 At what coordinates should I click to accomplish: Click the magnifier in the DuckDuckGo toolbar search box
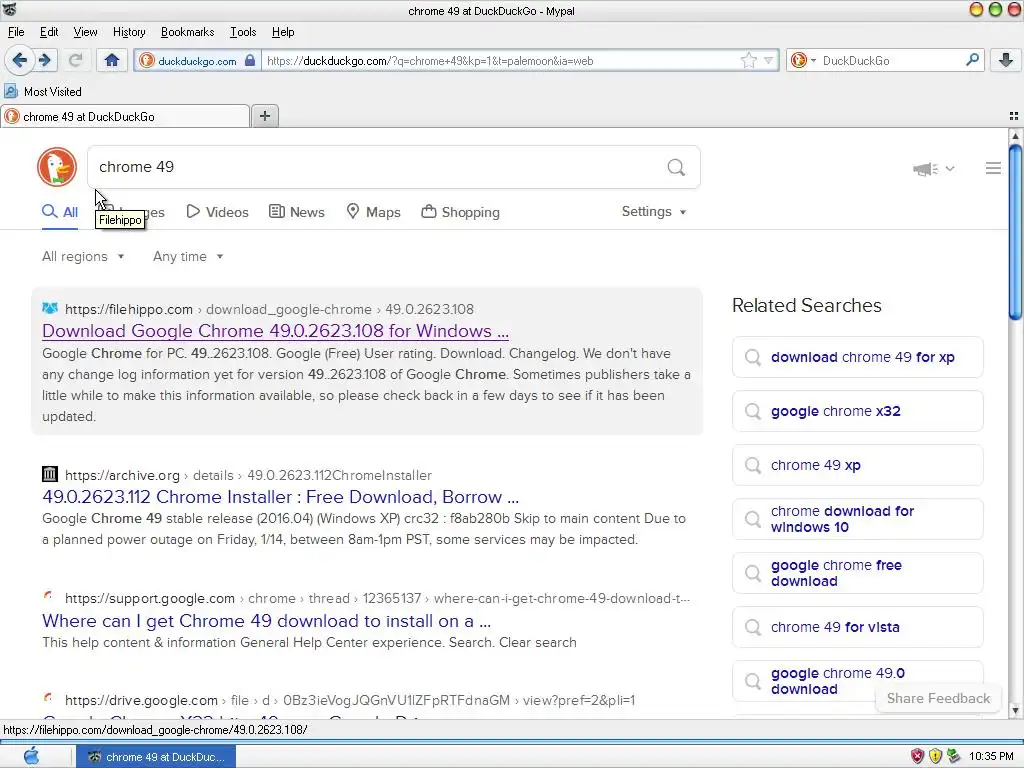[972, 61]
